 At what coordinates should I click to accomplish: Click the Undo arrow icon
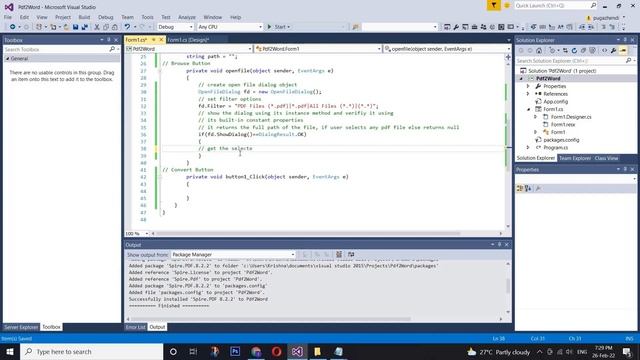click(x=127, y=27)
